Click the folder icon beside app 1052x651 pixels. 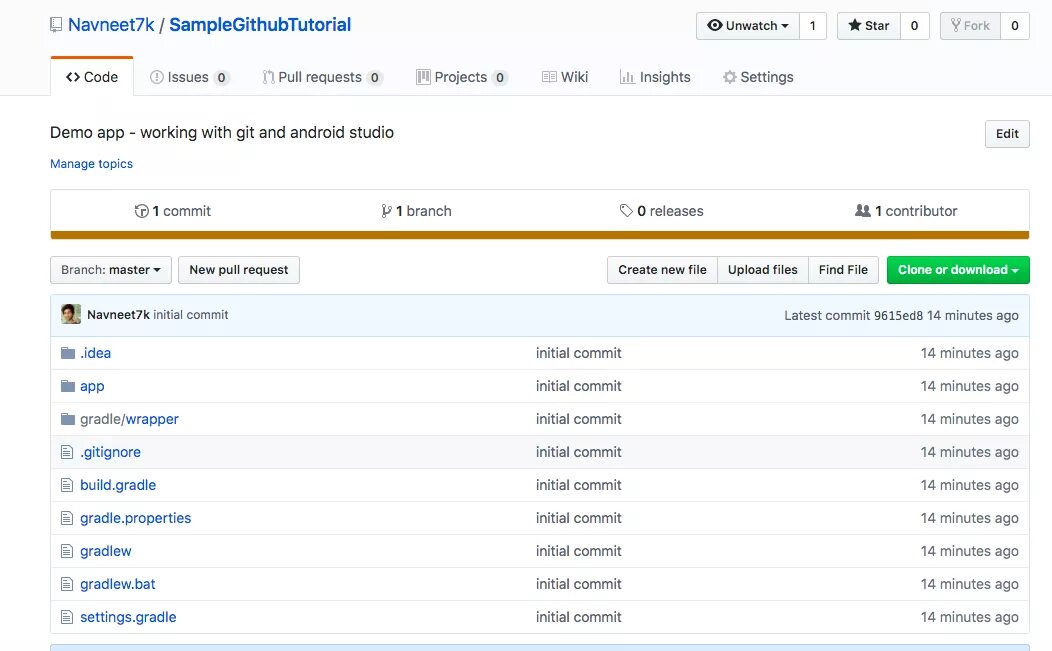pyautogui.click(x=68, y=386)
